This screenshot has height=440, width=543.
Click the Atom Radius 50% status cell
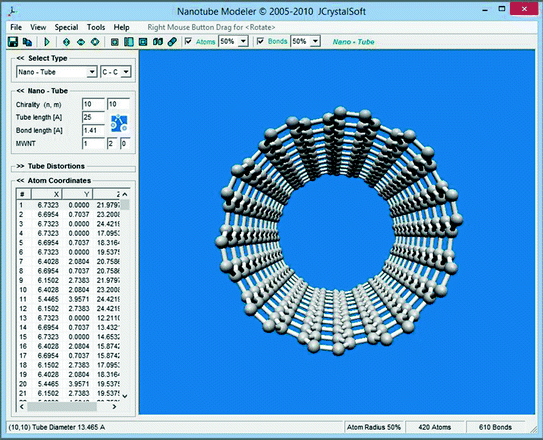374,428
